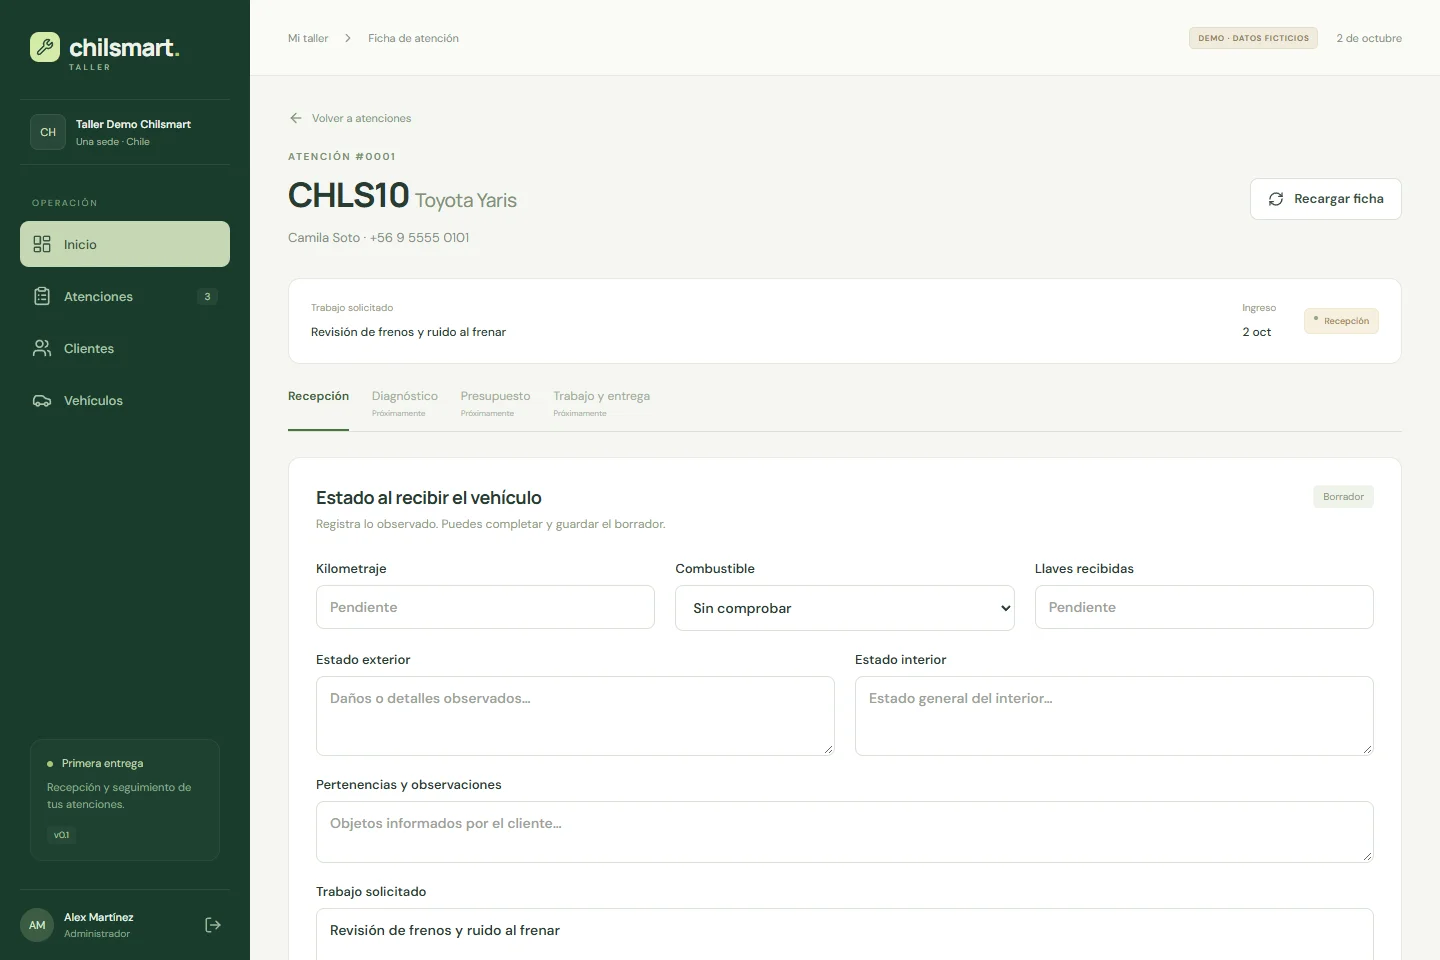Click the back arrow before Volver a atenciones
This screenshot has width=1440, height=960.
(296, 118)
